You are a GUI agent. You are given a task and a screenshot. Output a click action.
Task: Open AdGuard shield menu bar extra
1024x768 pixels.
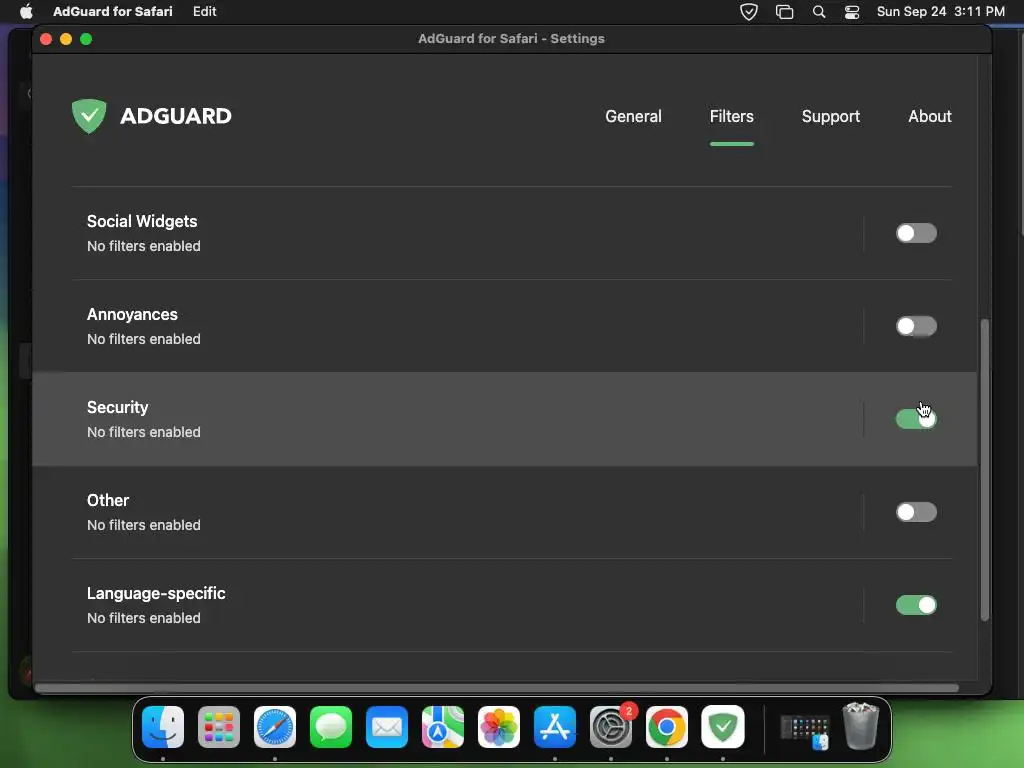[x=748, y=12]
